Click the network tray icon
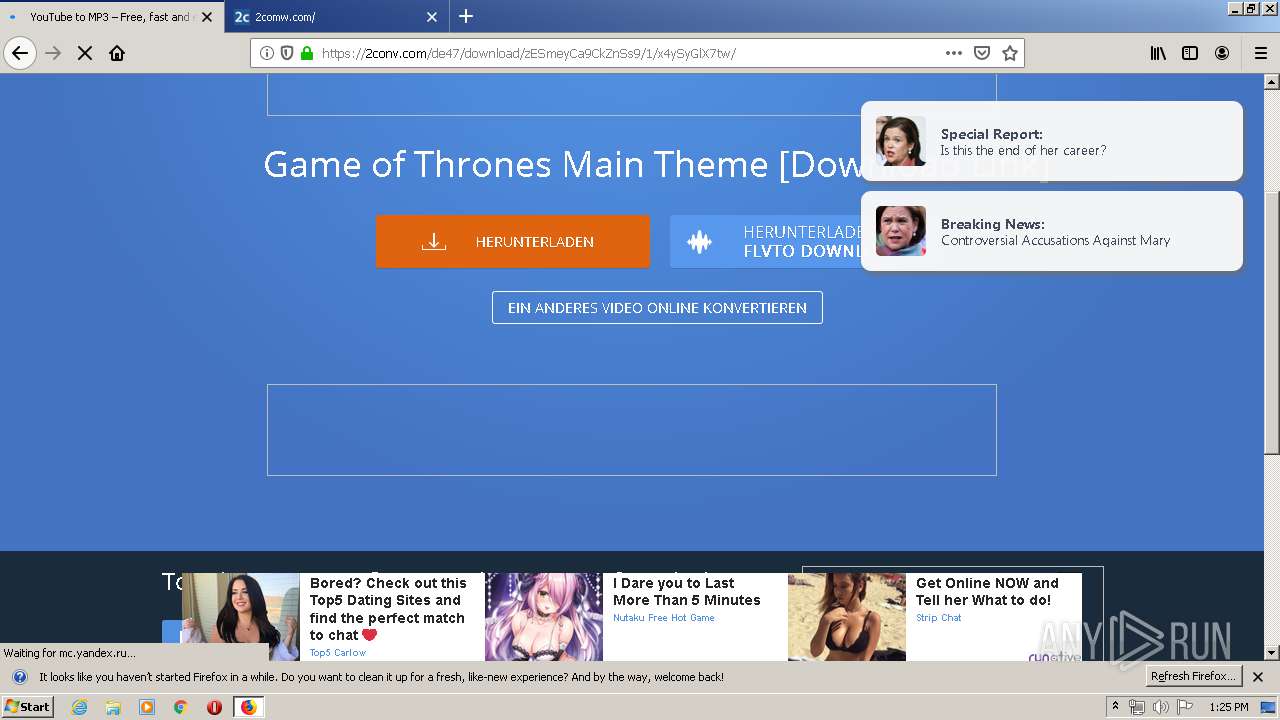 coord(1137,707)
